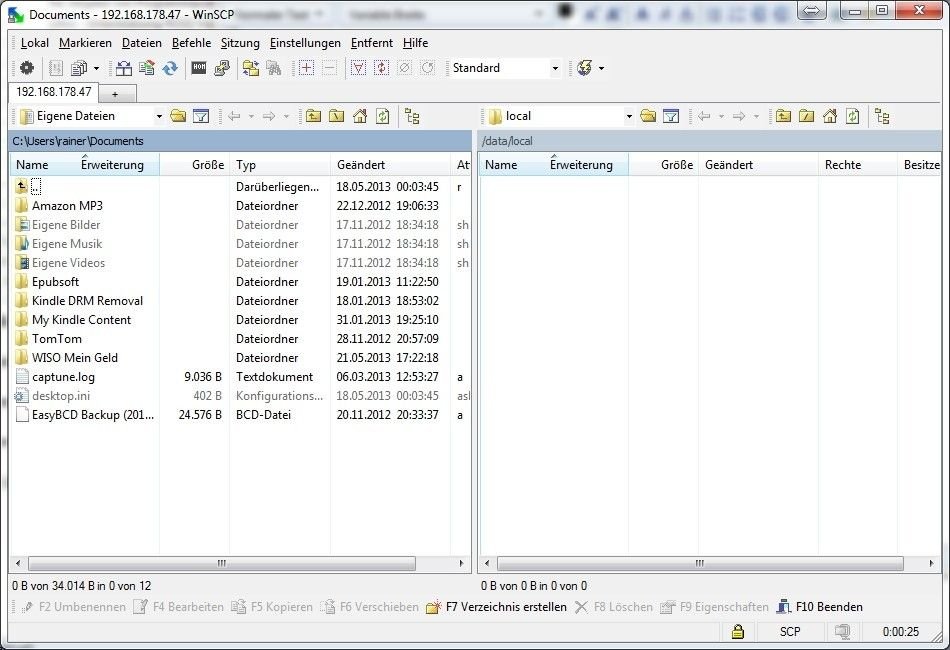Select the Kindle DRM Removal folder
Image resolution: width=950 pixels, height=650 pixels.
87,301
